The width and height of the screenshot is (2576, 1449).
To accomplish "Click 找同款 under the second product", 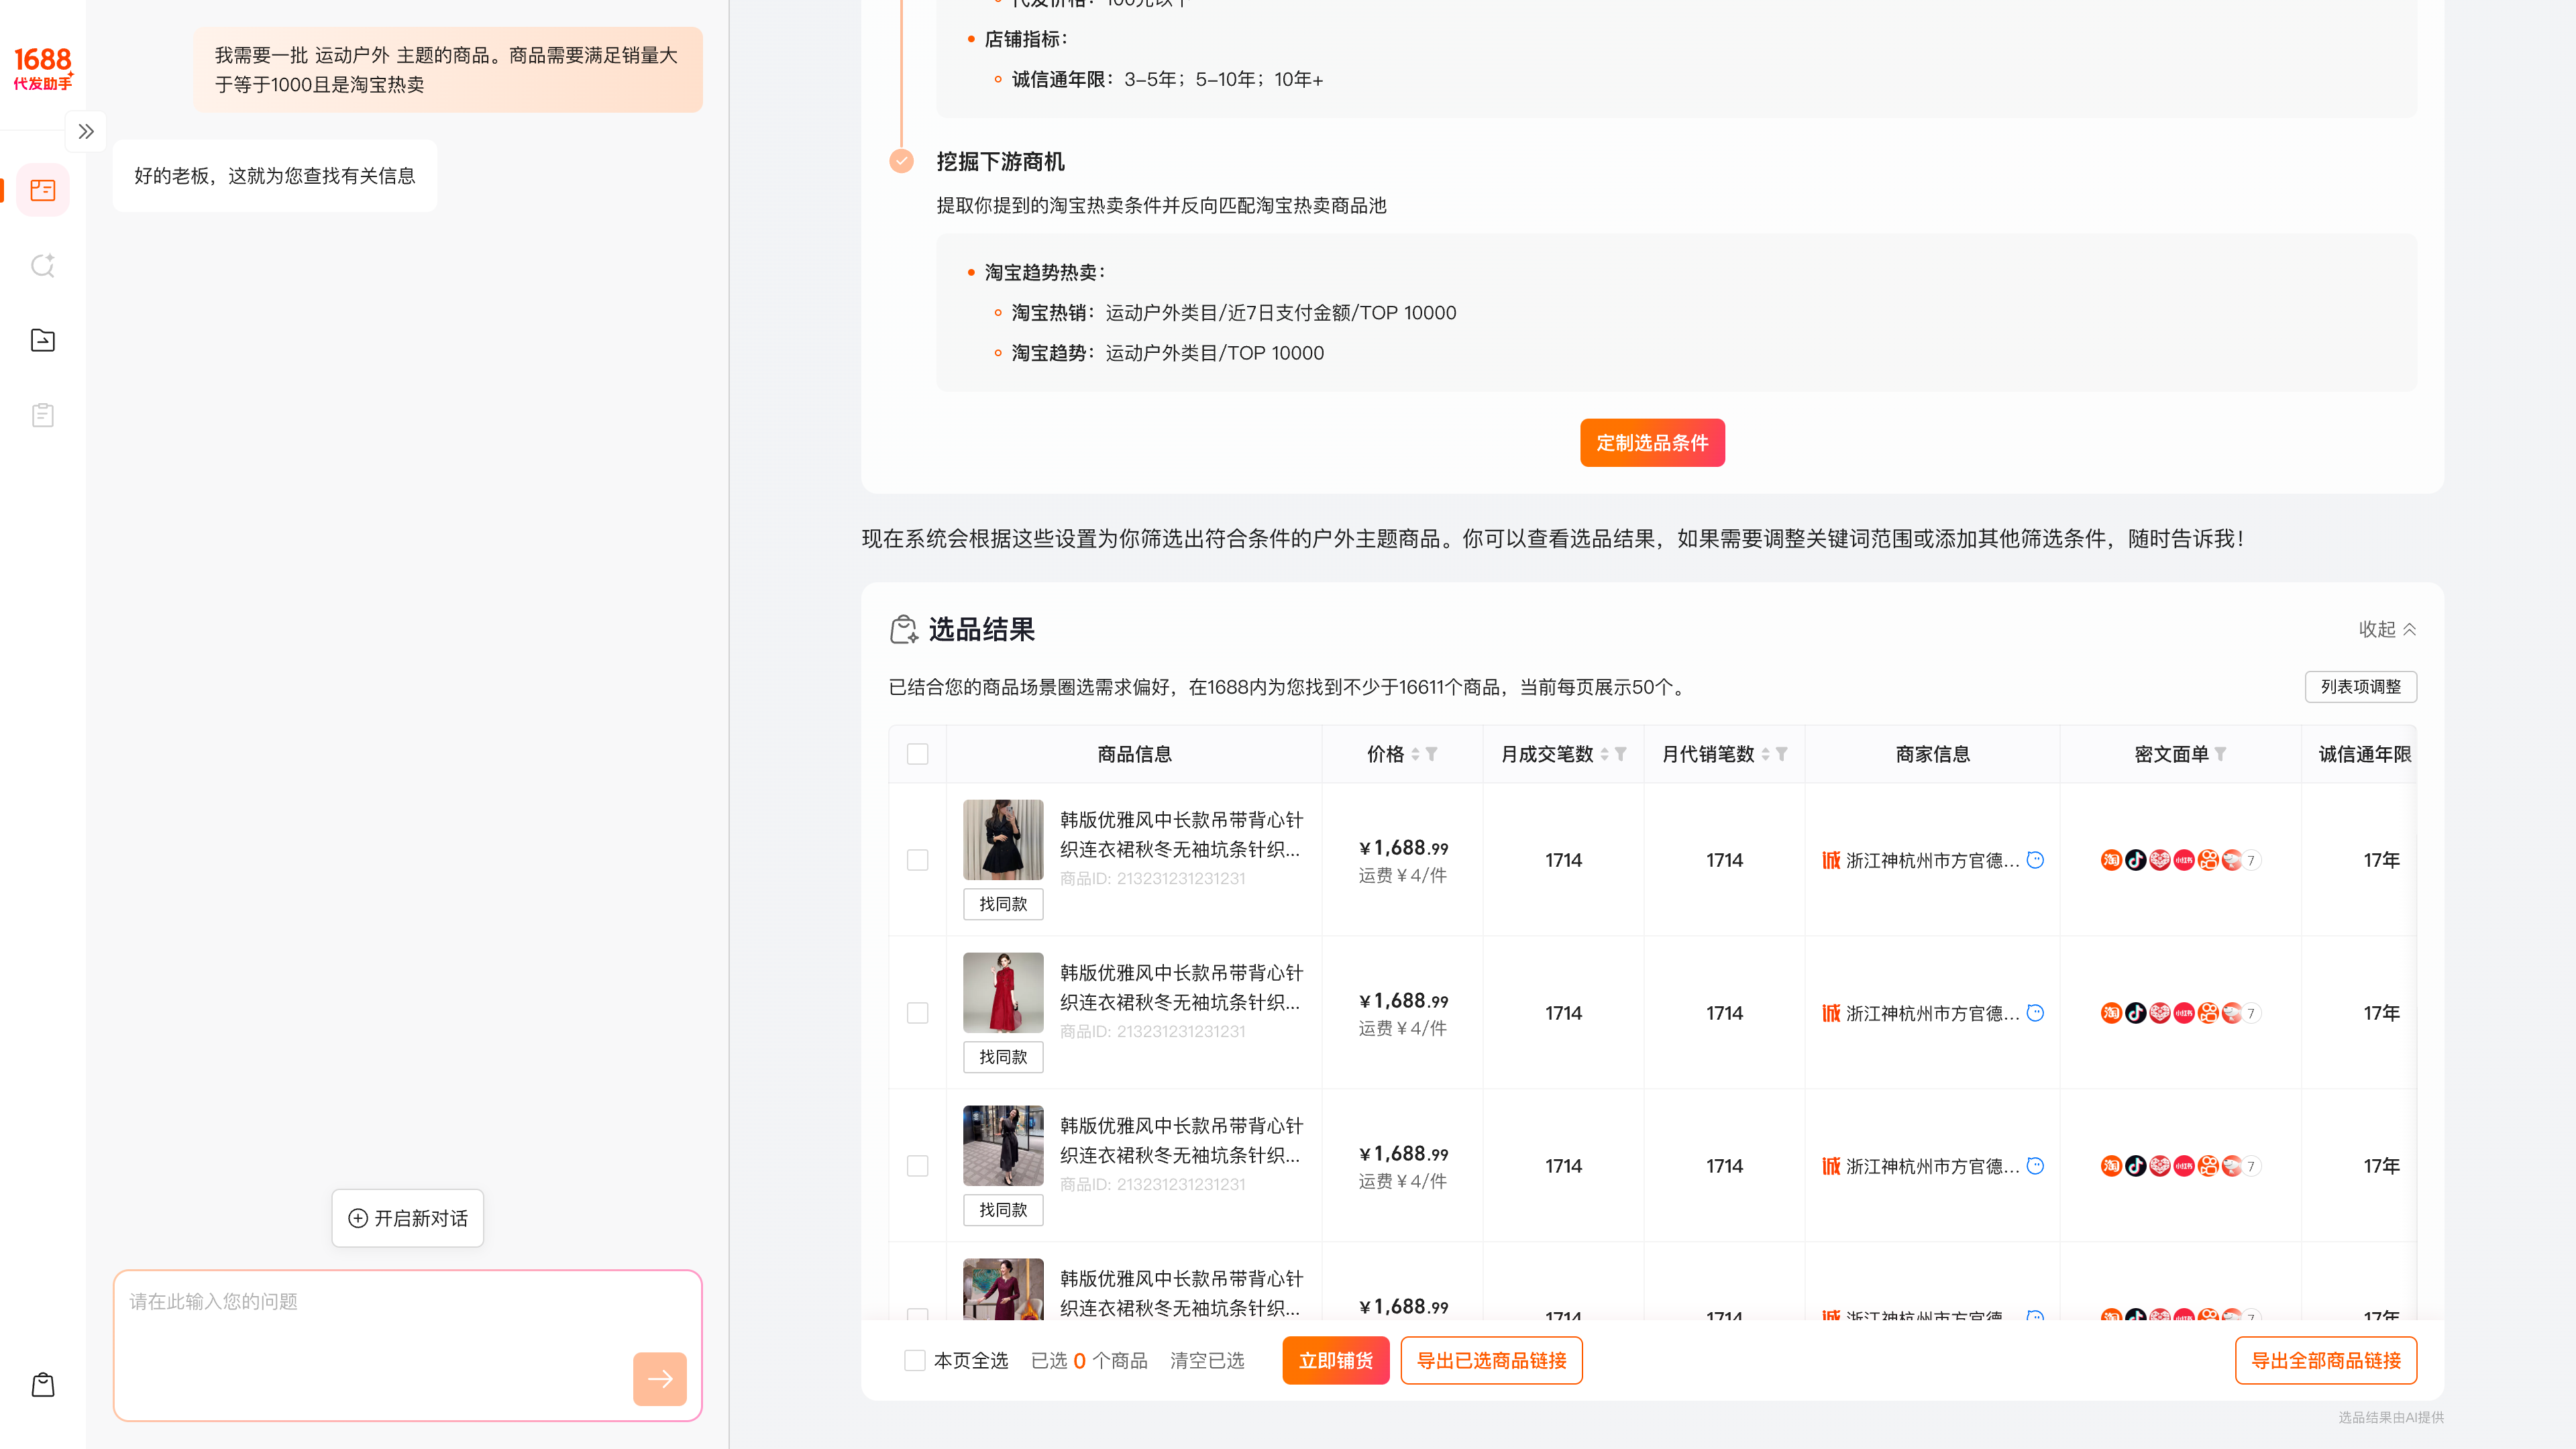I will click(1003, 1057).
